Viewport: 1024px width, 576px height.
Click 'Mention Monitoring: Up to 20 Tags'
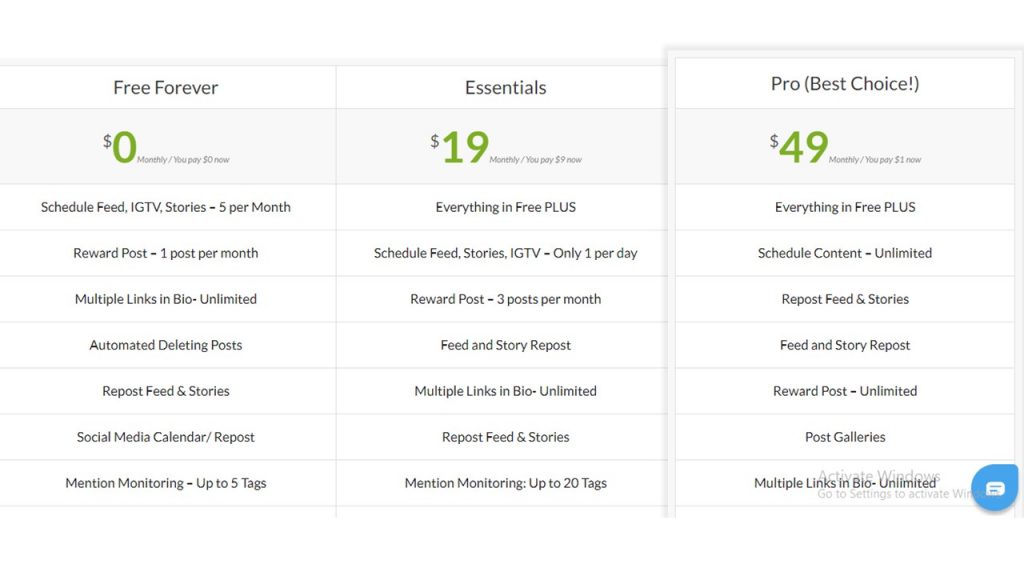(x=505, y=483)
